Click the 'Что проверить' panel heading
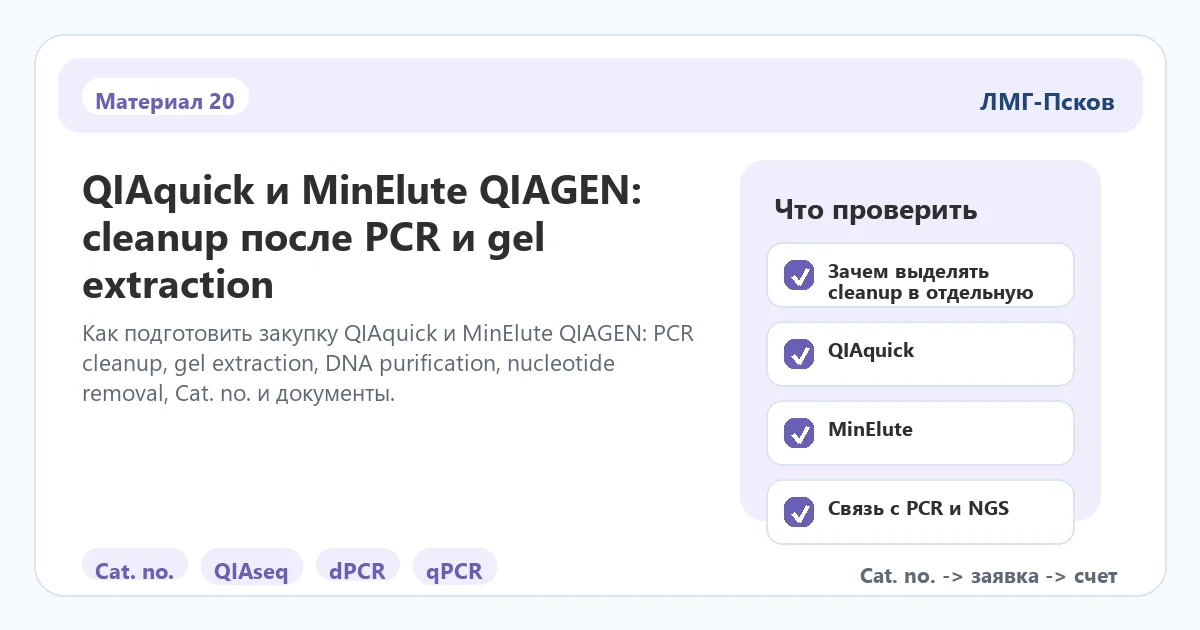This screenshot has width=1200, height=630. click(876, 211)
